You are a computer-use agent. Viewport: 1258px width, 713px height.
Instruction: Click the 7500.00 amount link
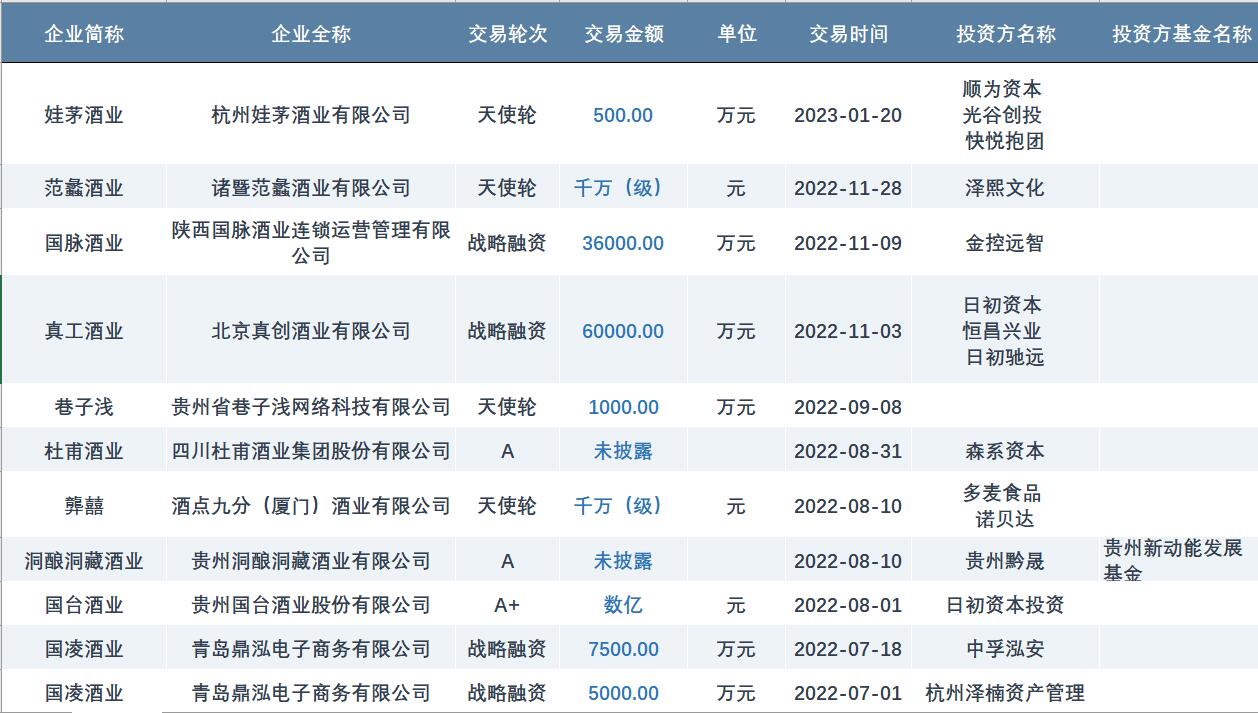pos(623,649)
